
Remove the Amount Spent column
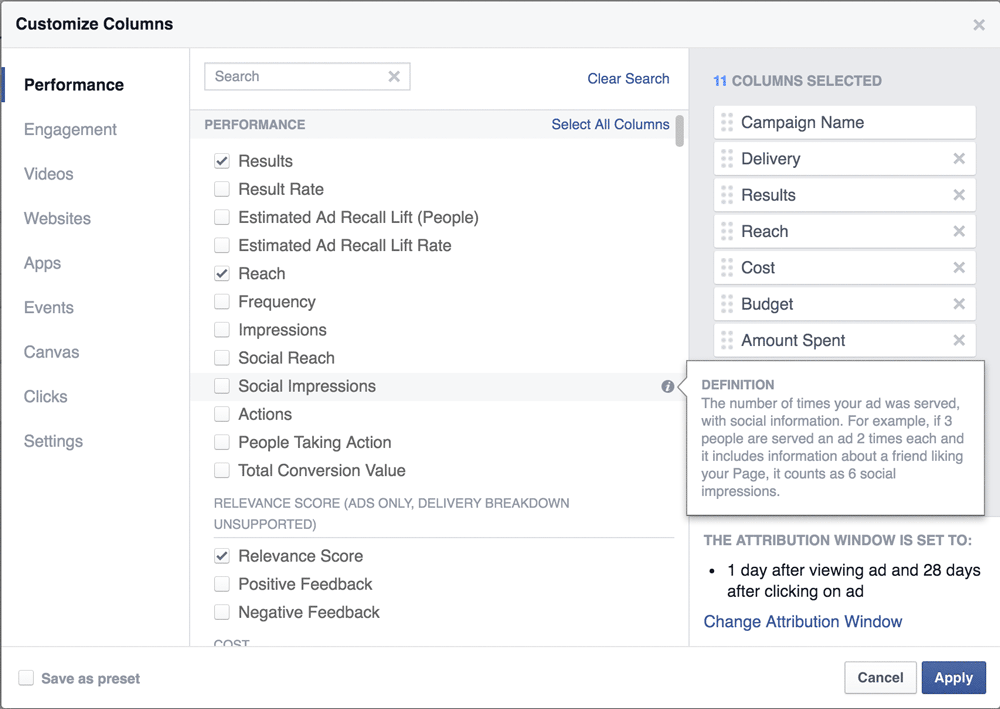959,340
